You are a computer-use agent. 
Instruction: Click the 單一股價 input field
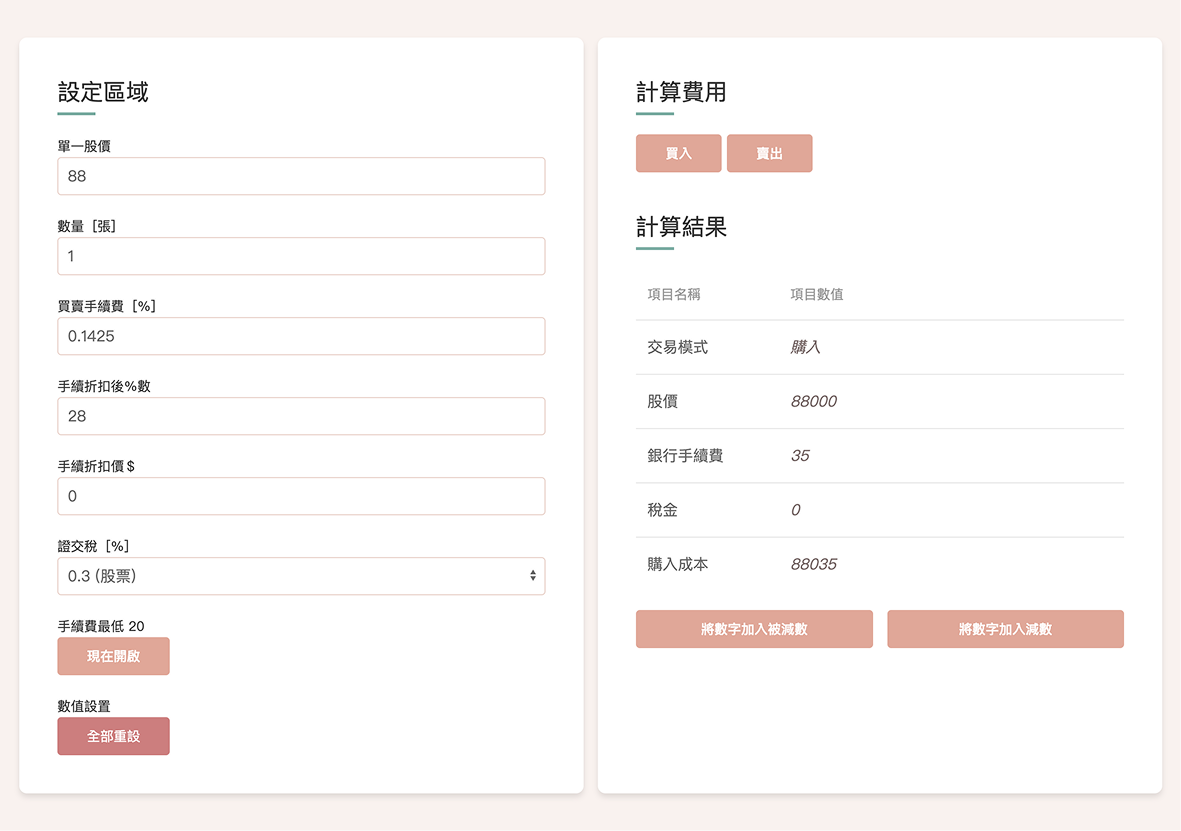[x=301, y=176]
